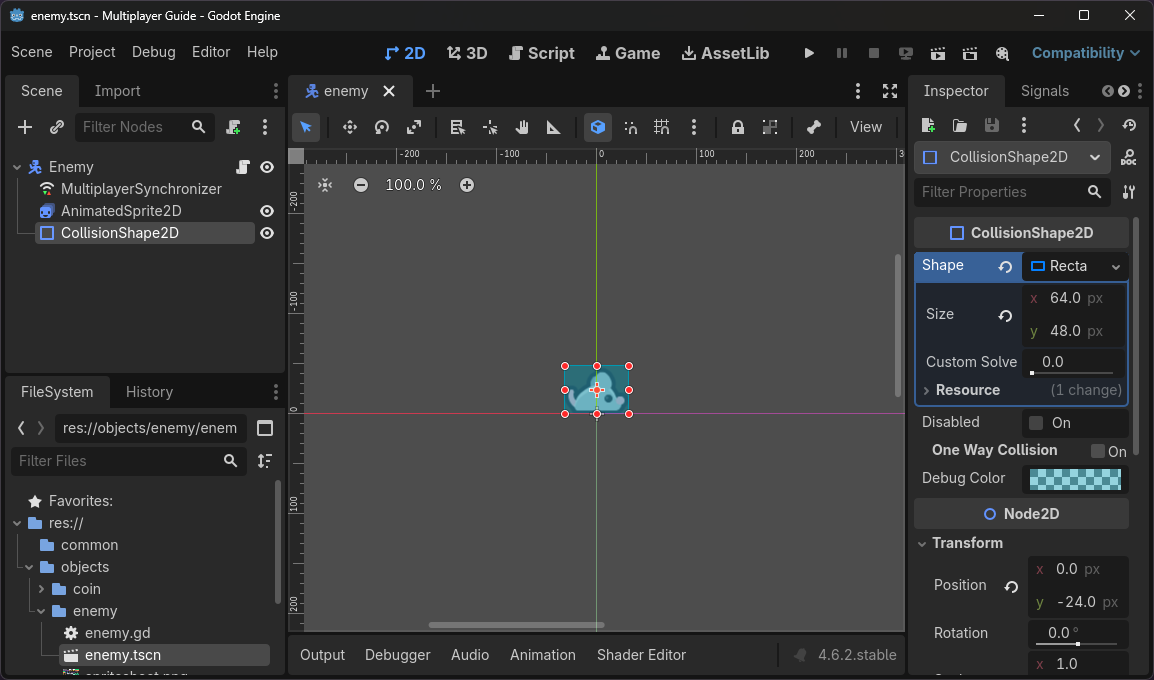The height and width of the screenshot is (680, 1154).
Task: Switch to the Import tab
Action: [x=117, y=91]
